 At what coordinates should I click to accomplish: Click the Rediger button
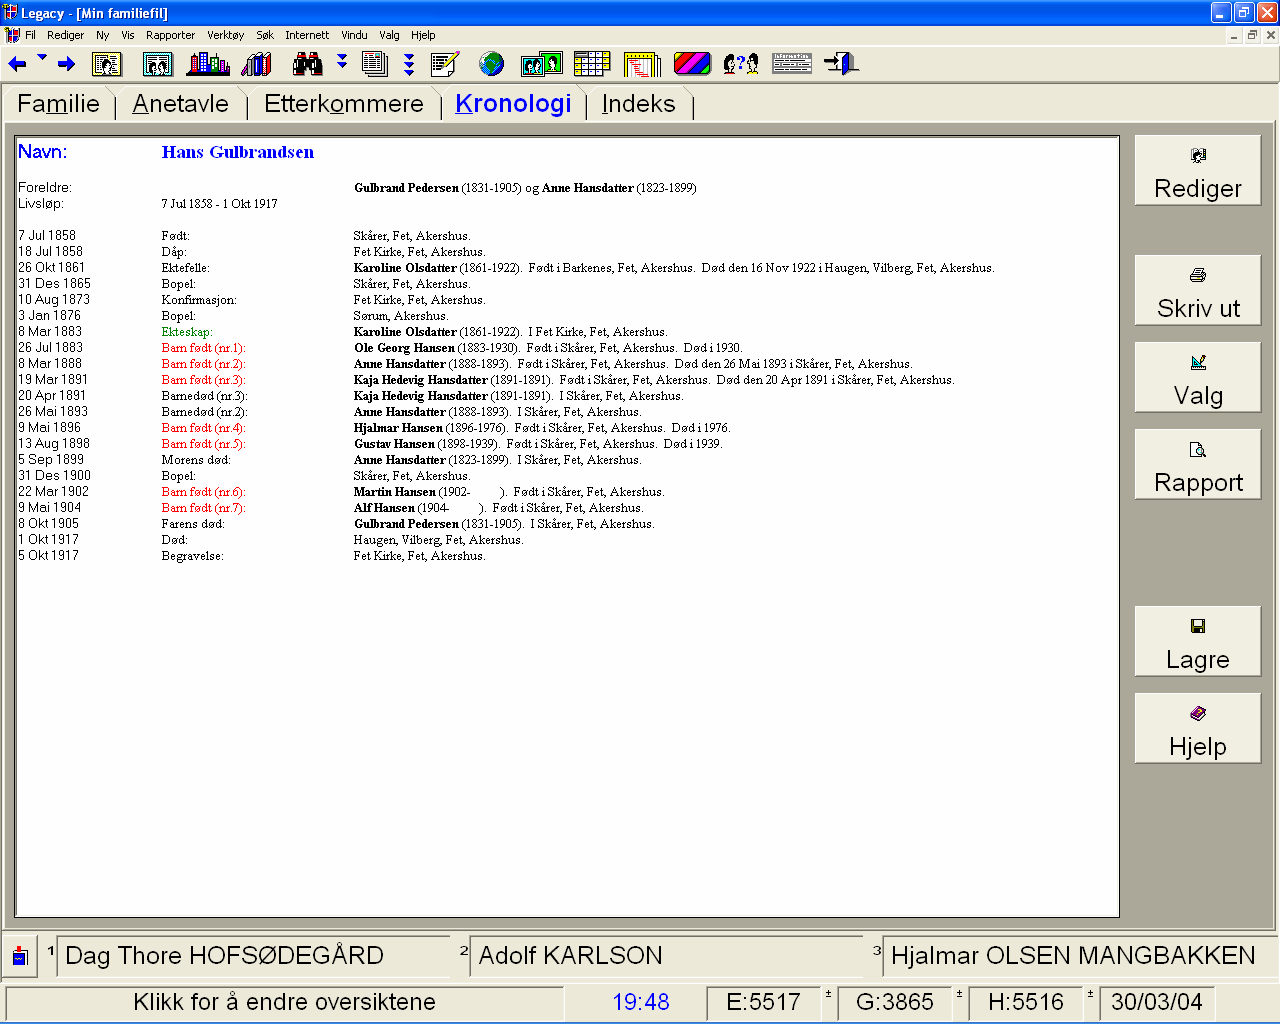1198,171
